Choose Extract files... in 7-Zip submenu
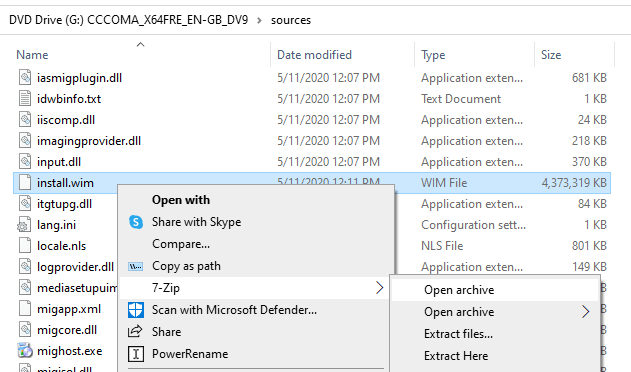This screenshot has width=631, height=372. coord(458,334)
